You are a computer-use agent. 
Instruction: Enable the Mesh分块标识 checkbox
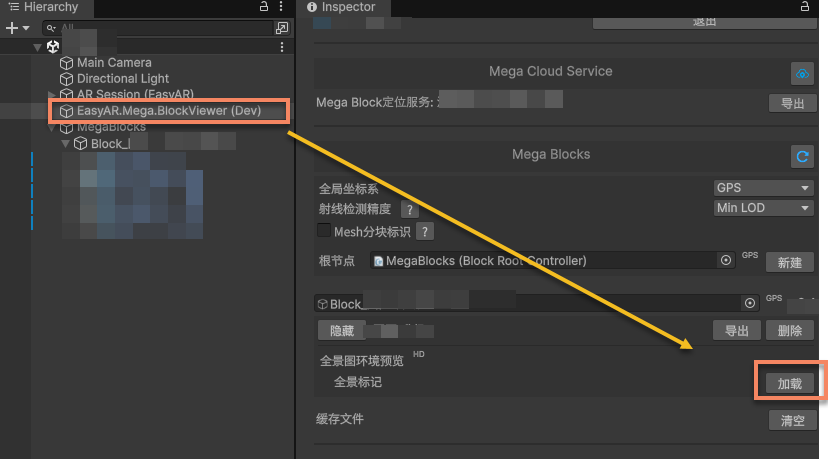tap(324, 231)
